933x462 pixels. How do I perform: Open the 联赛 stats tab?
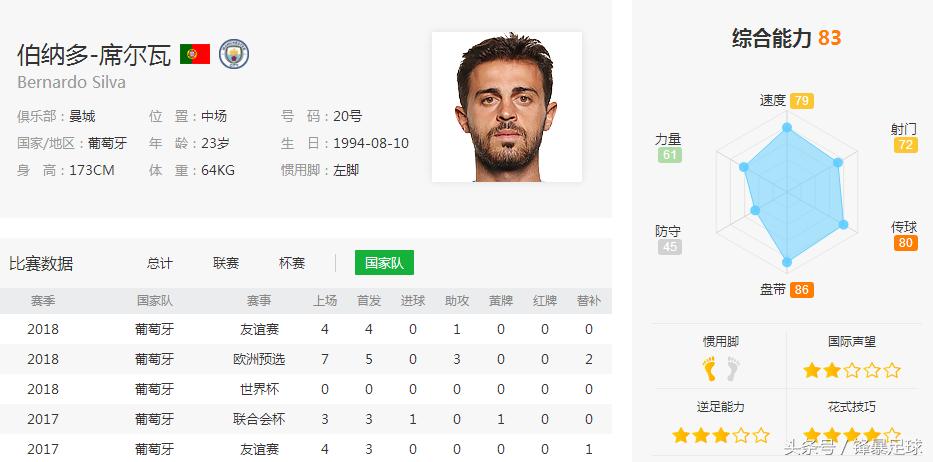coord(226,263)
